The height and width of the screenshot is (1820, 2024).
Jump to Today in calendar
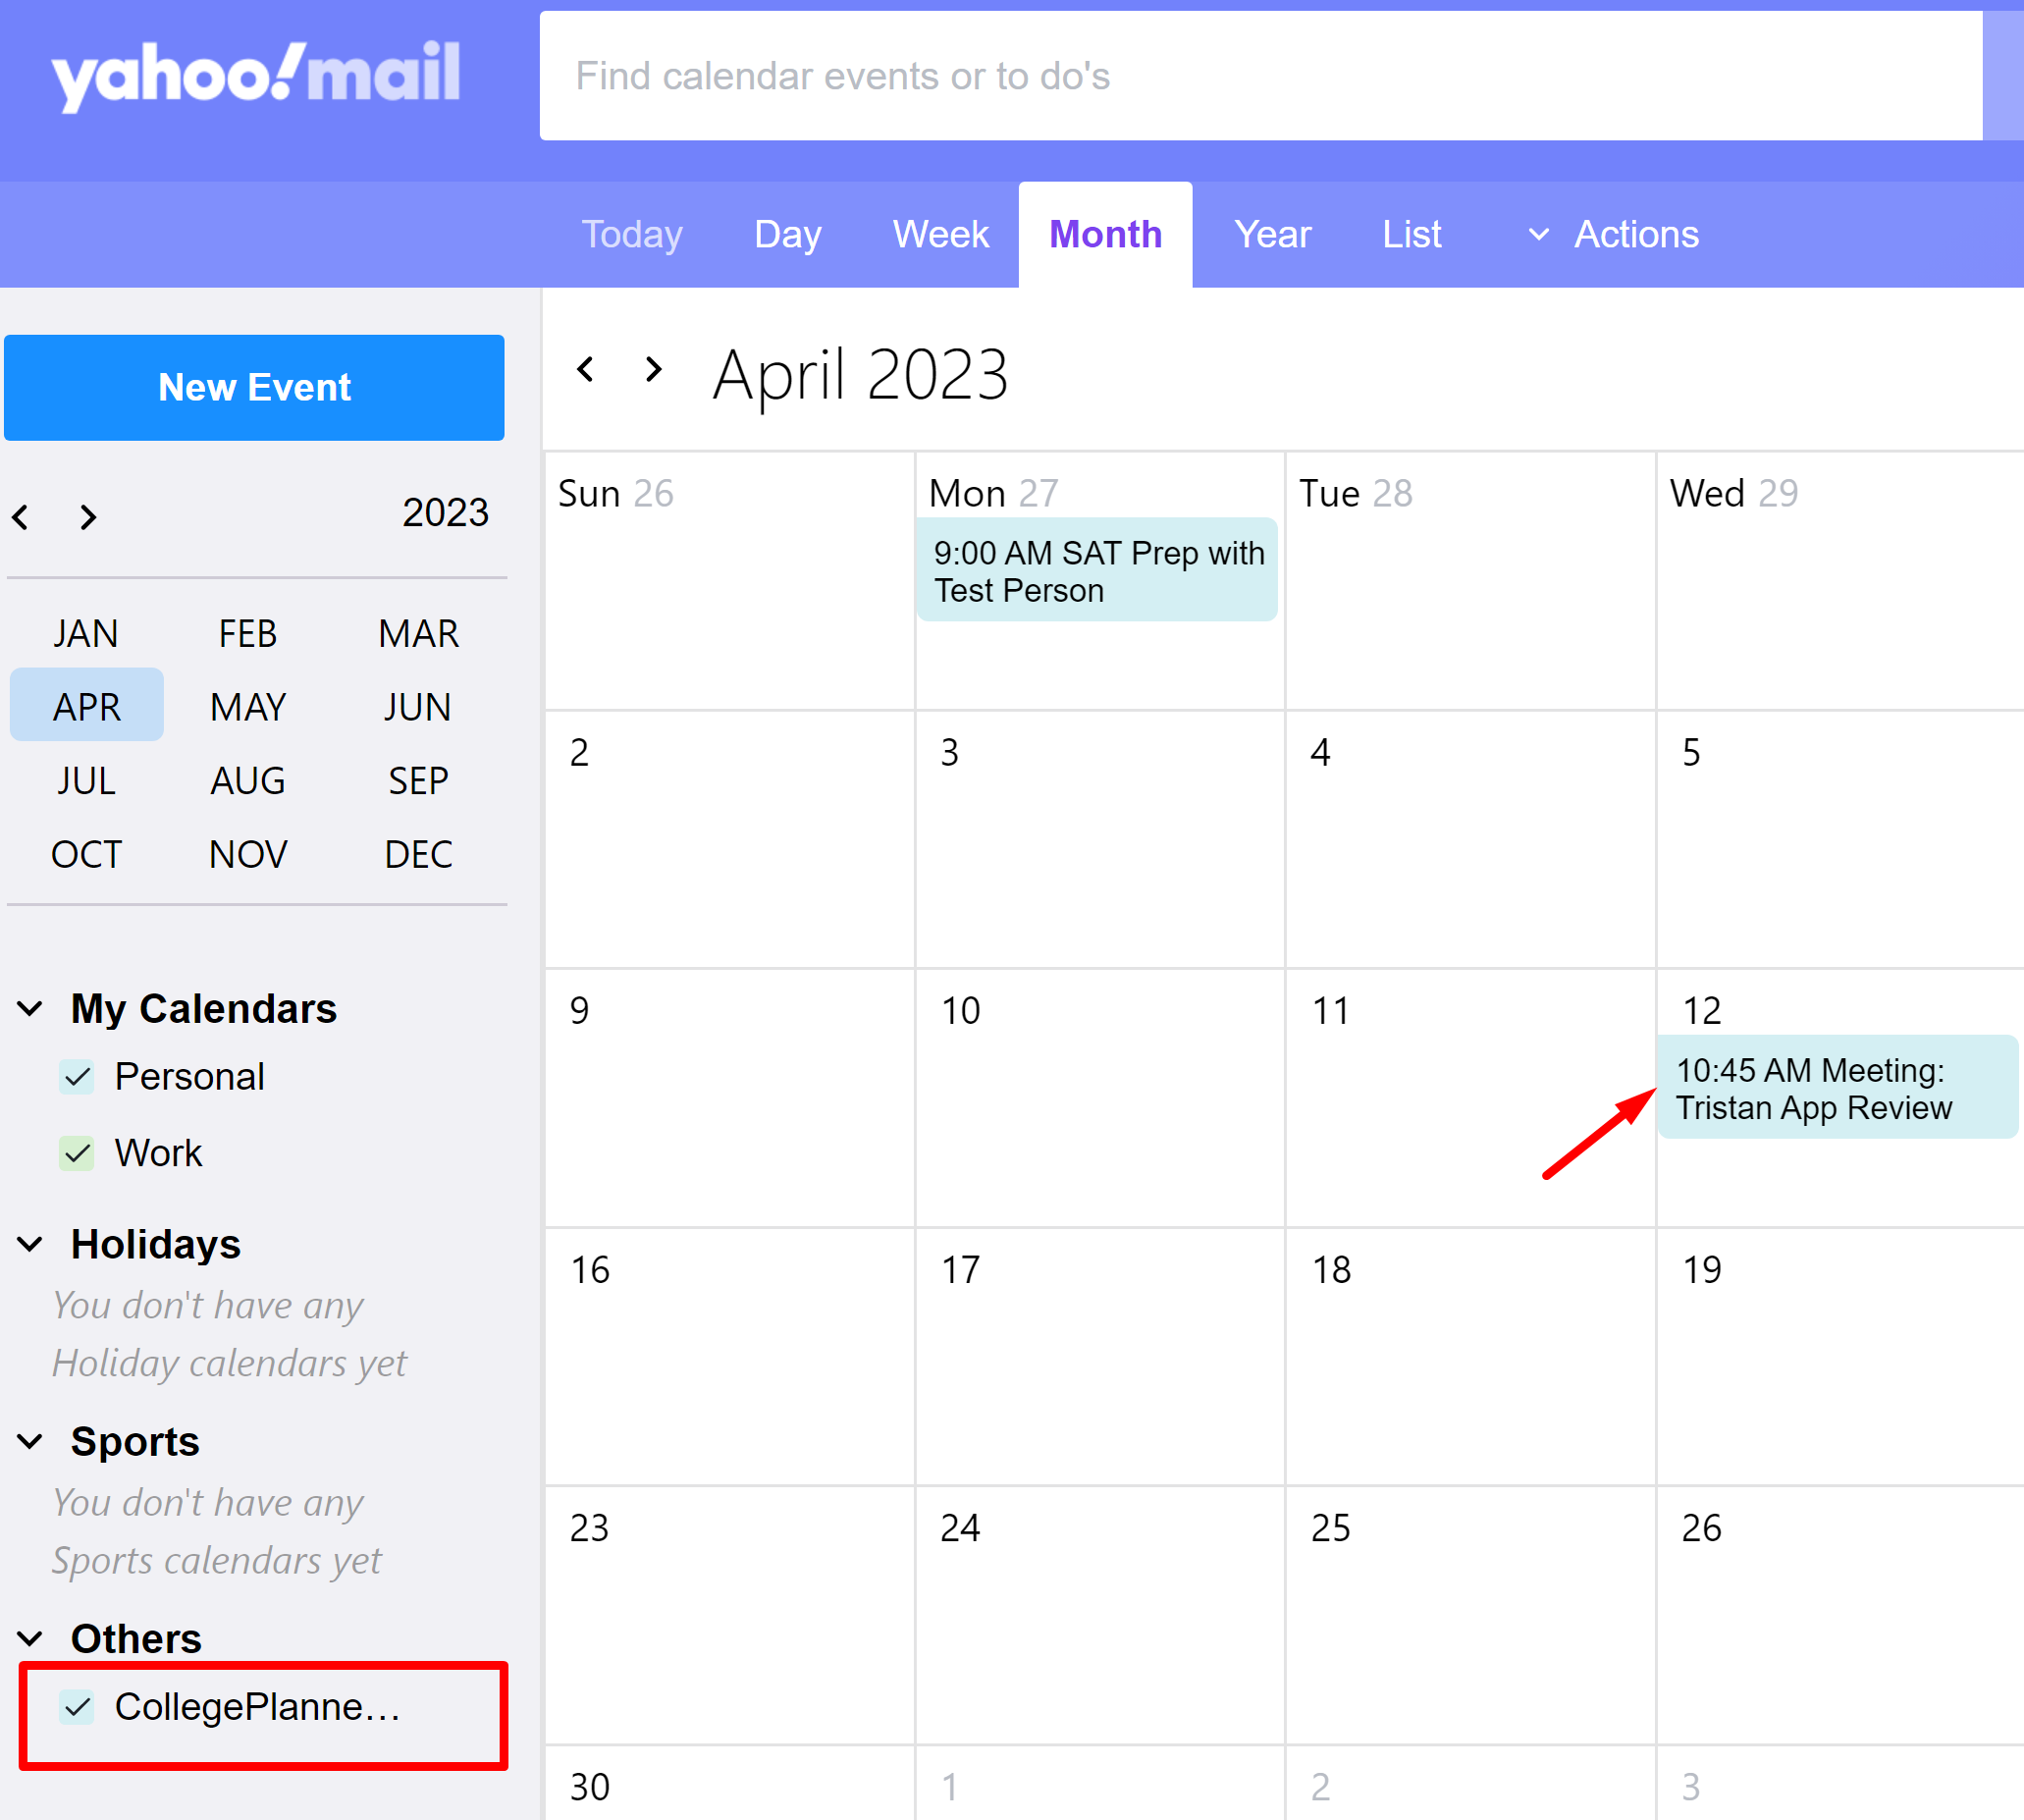pyautogui.click(x=632, y=235)
